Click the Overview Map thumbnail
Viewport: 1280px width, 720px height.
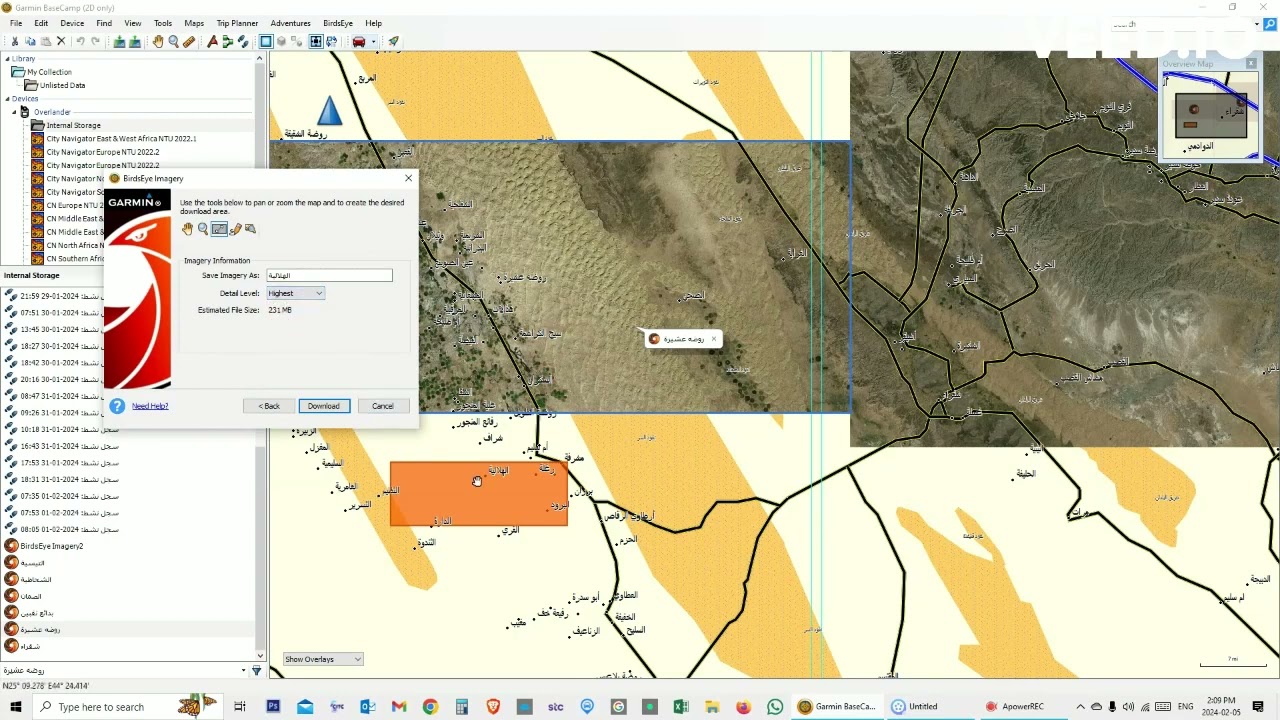tap(1210, 113)
